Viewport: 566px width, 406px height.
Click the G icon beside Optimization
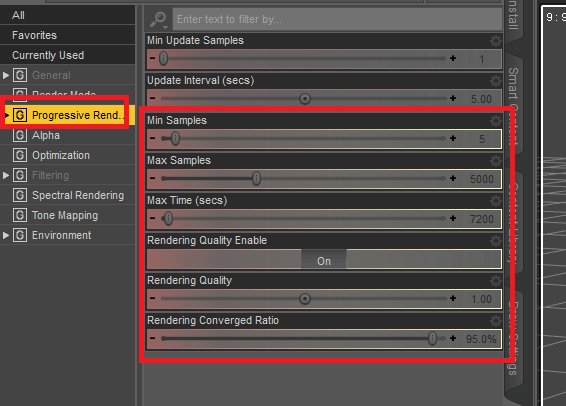pyautogui.click(x=20, y=155)
